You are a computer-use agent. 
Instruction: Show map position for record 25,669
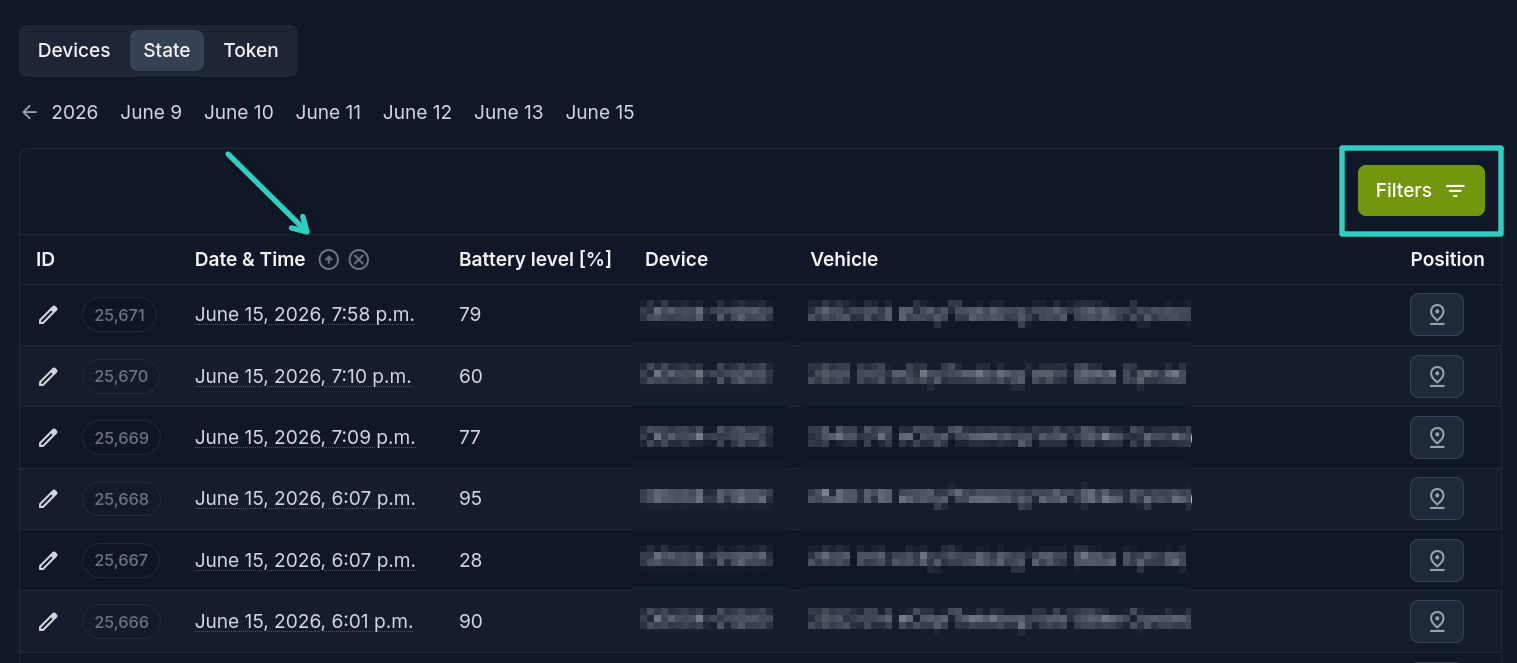click(x=1437, y=438)
